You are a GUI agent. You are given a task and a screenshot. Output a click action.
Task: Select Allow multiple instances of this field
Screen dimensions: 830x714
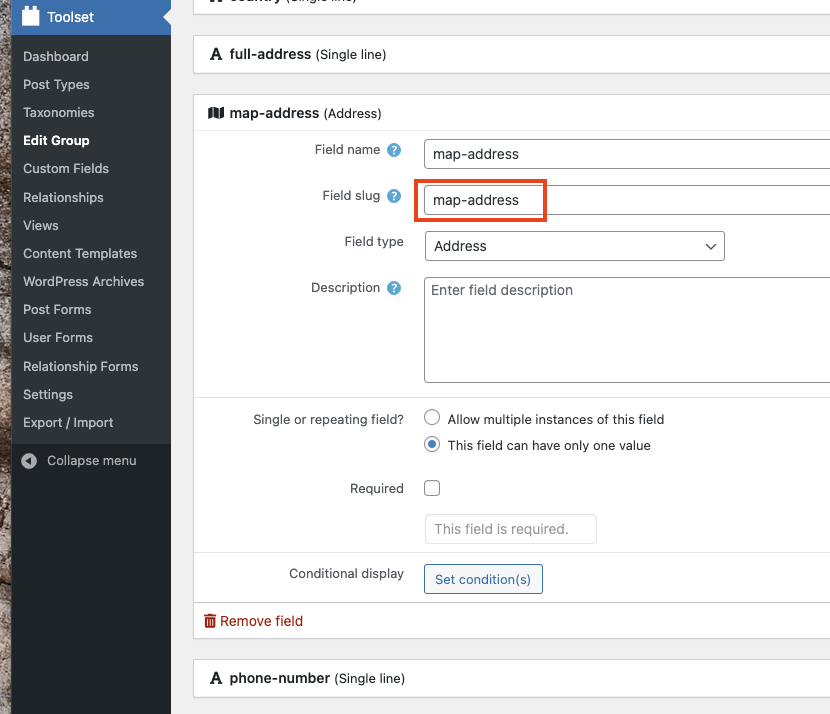pyautogui.click(x=432, y=418)
